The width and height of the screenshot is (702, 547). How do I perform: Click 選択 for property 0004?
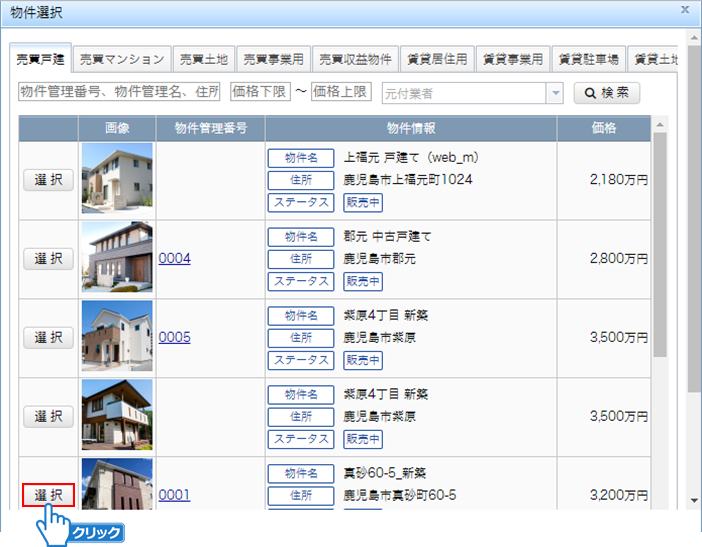[48, 258]
